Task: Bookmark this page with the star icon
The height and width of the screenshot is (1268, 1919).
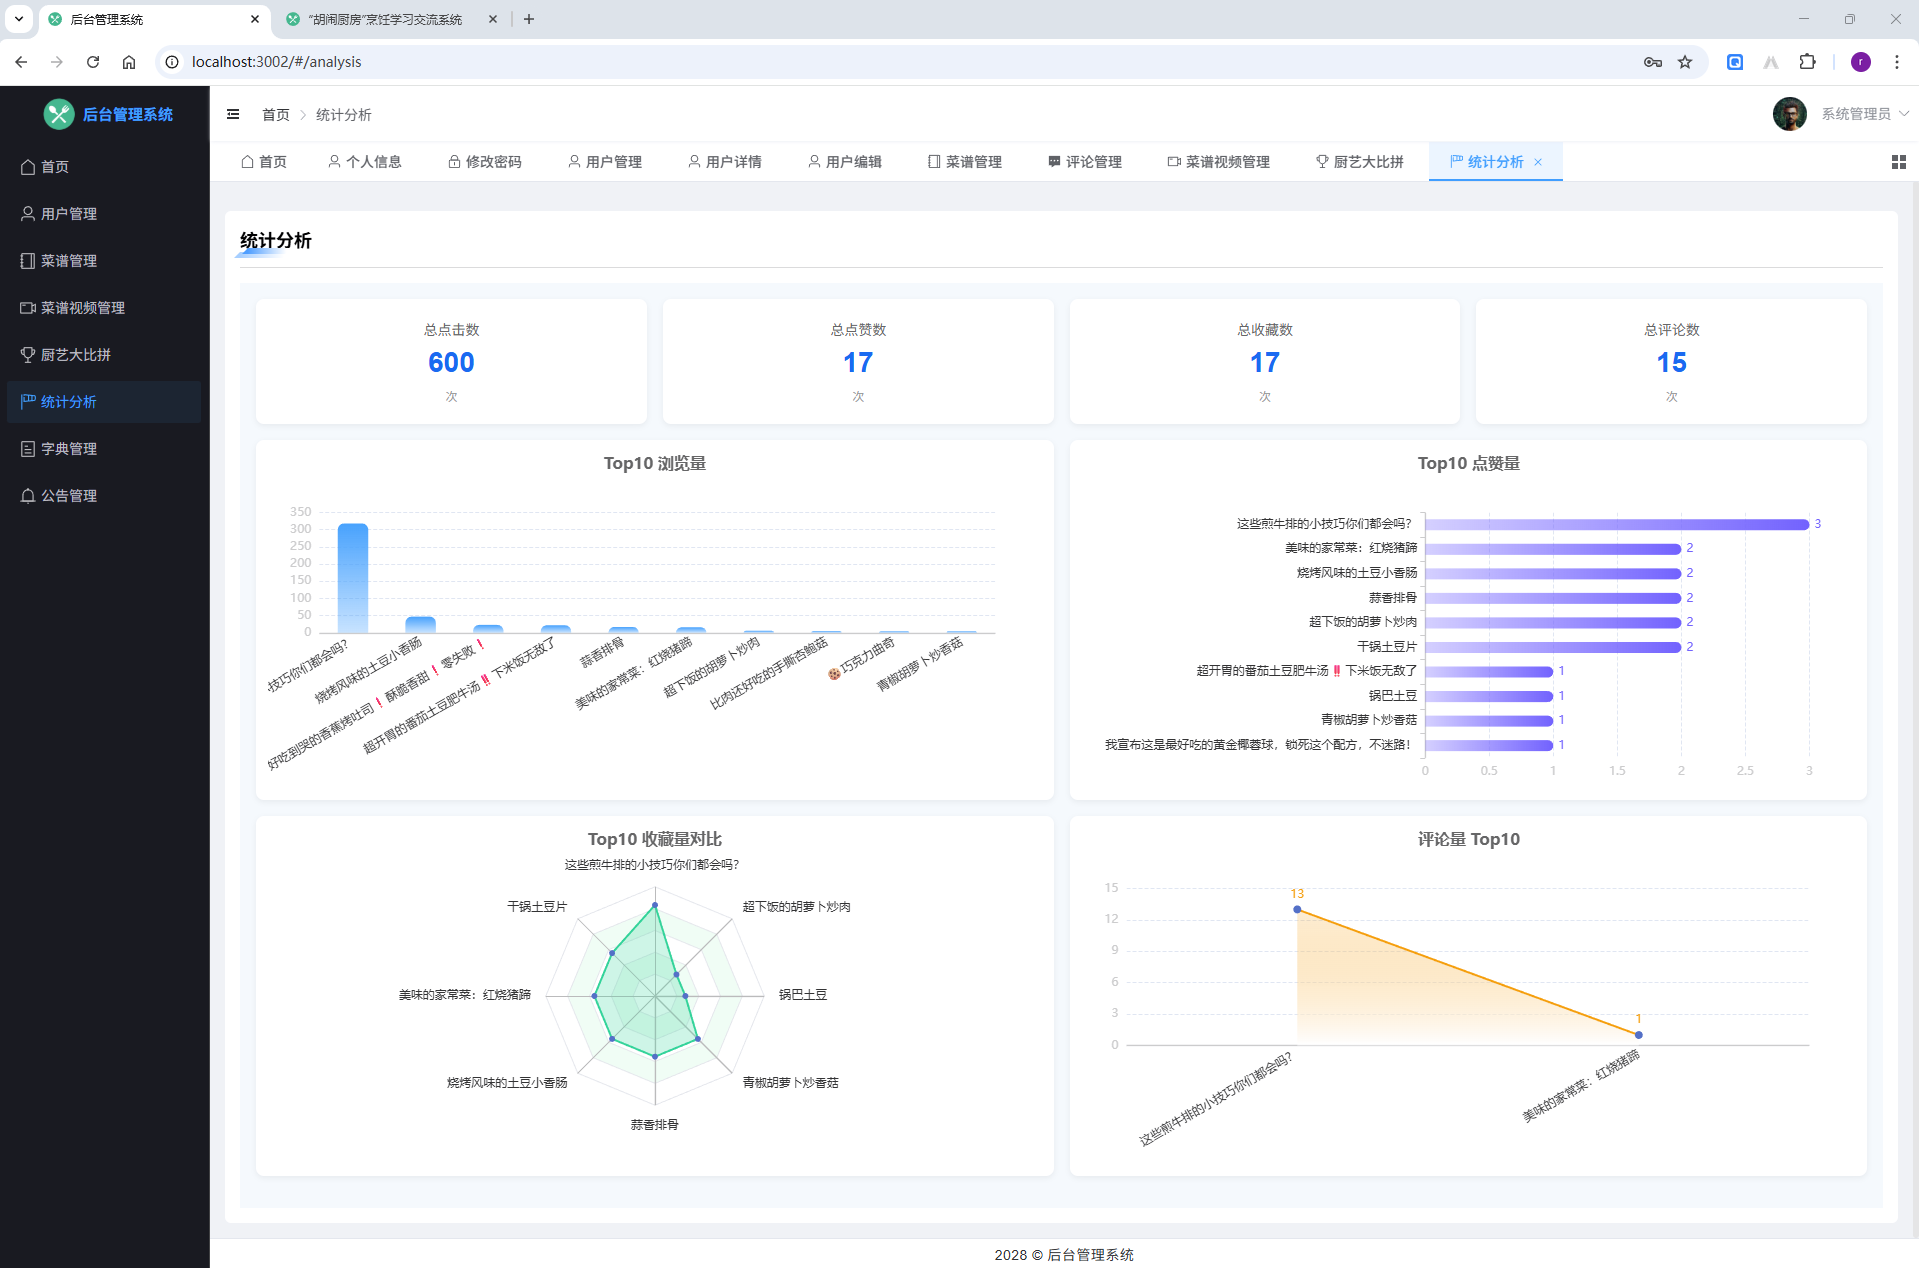Action: [1685, 62]
